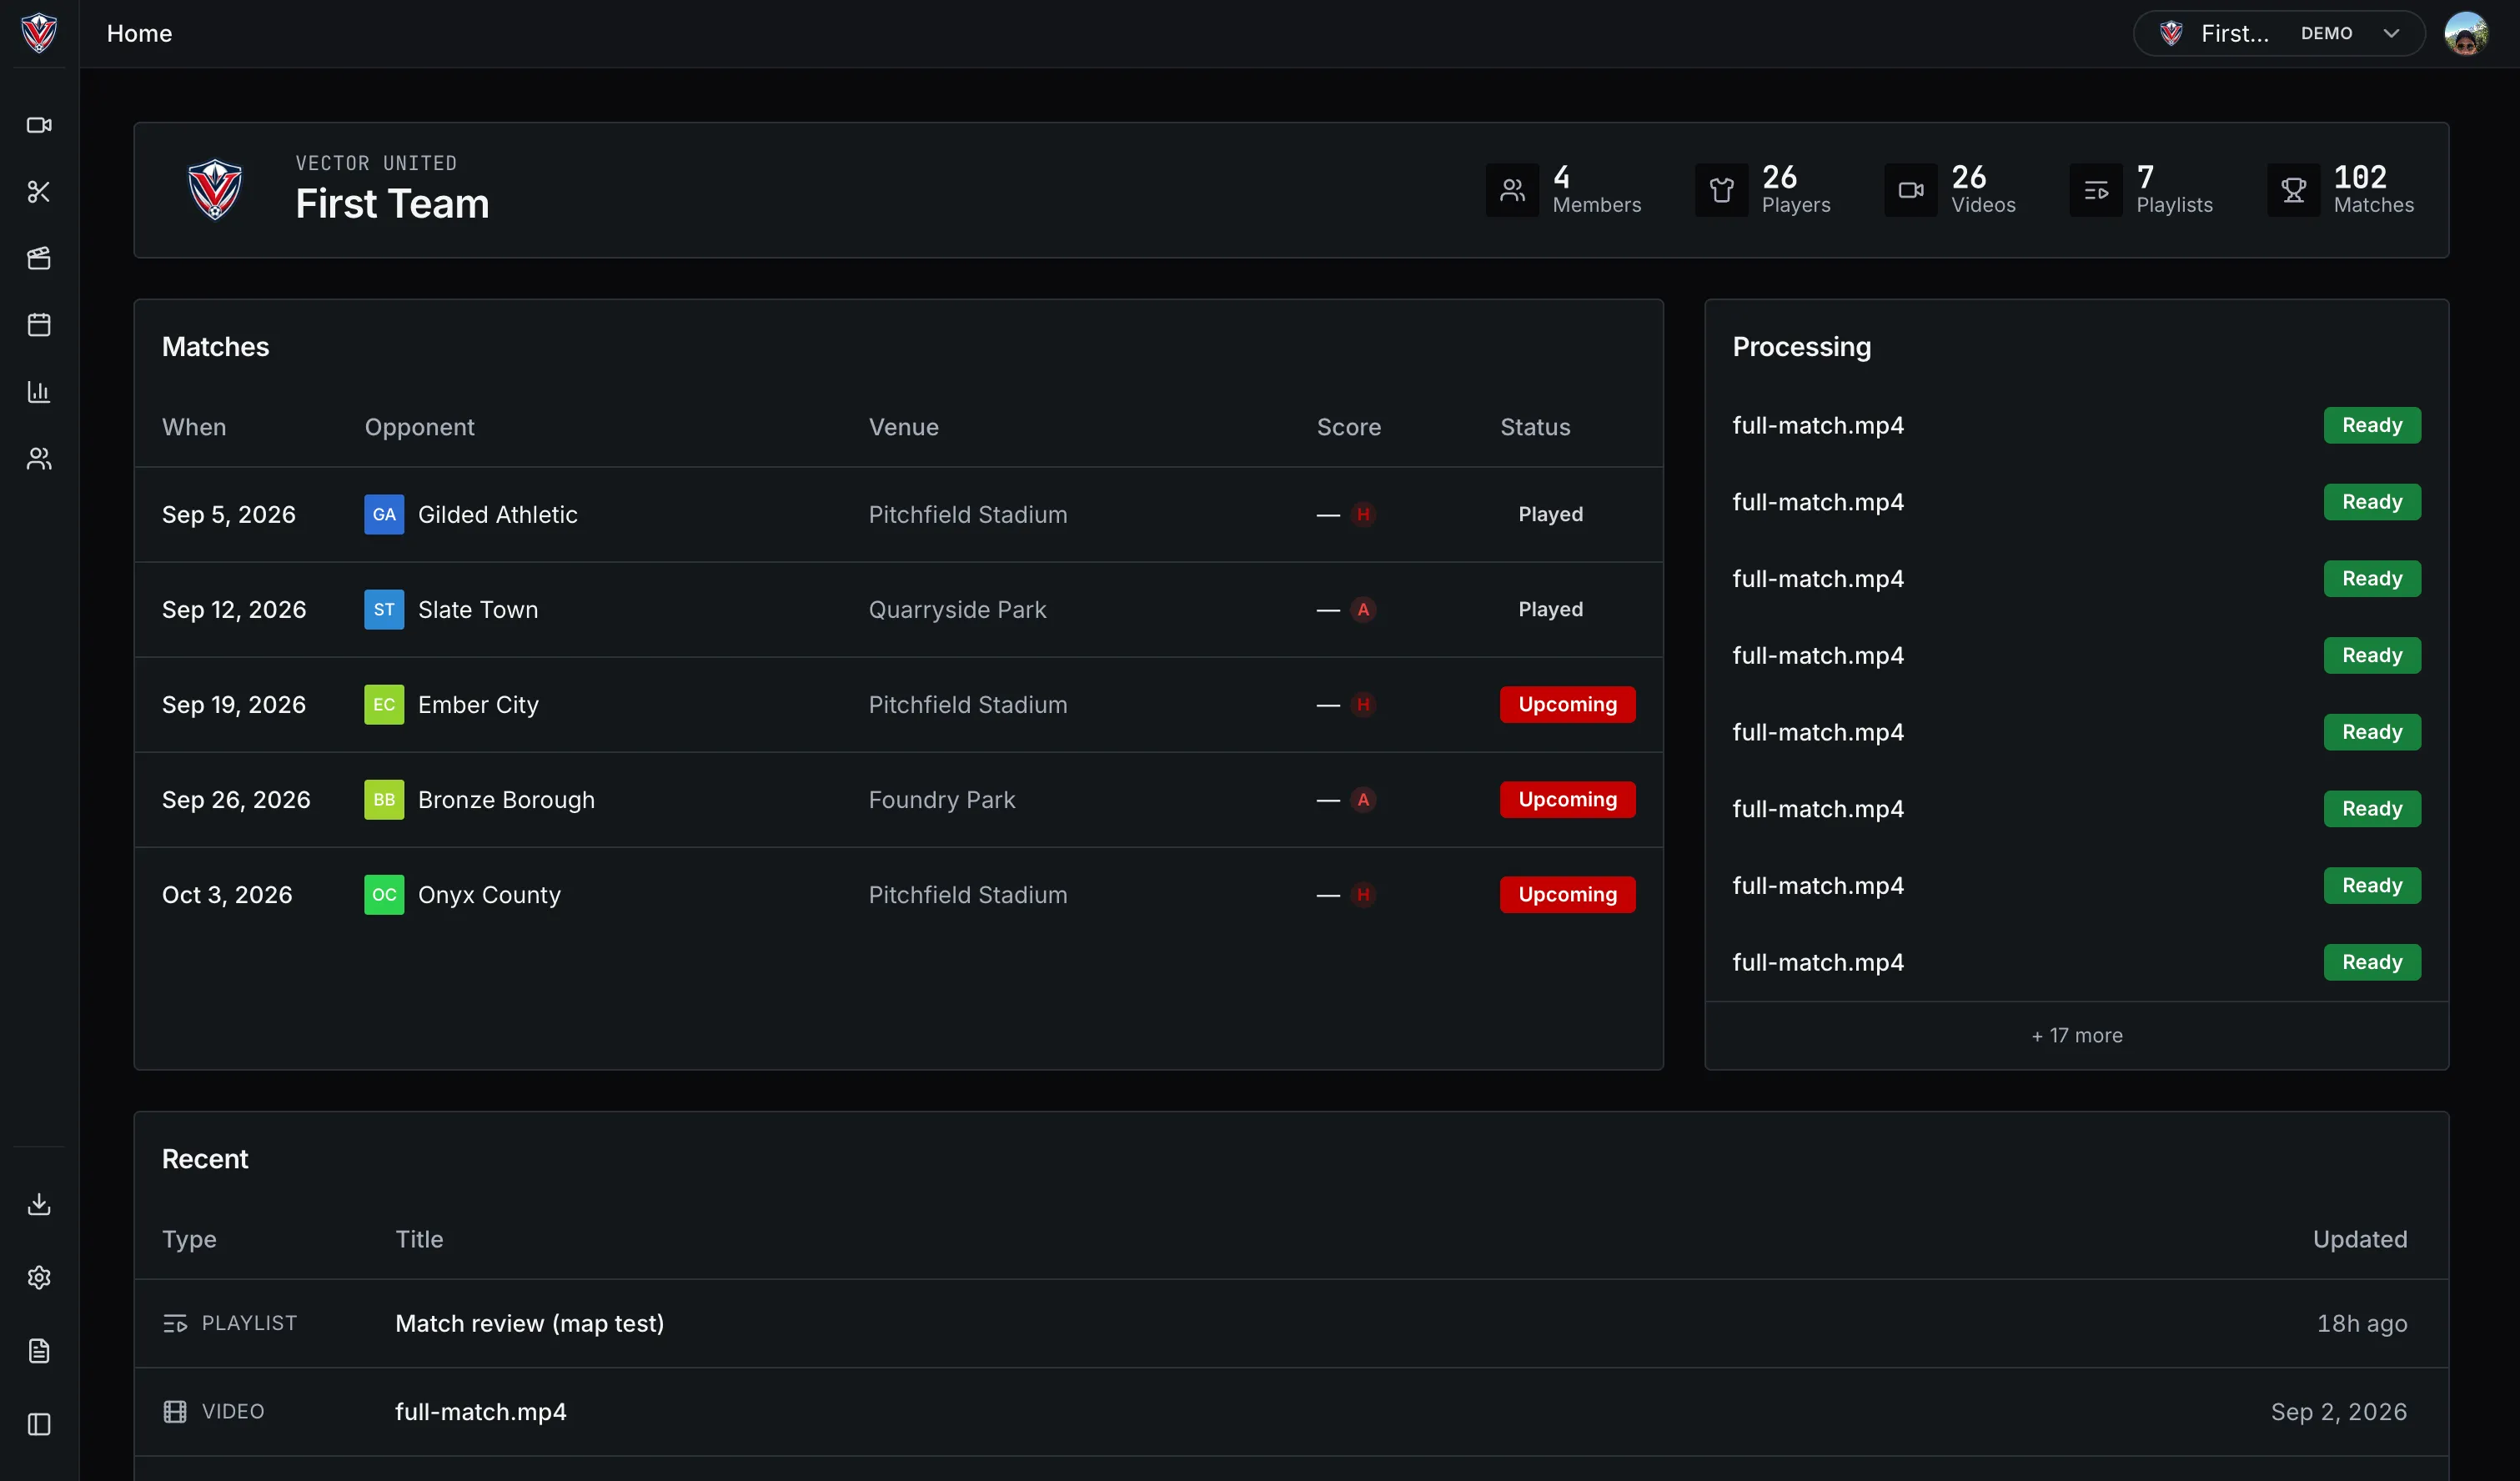This screenshot has height=1481, width=2520.
Task: Toggle the sidebar panel icon
Action: click(39, 1424)
